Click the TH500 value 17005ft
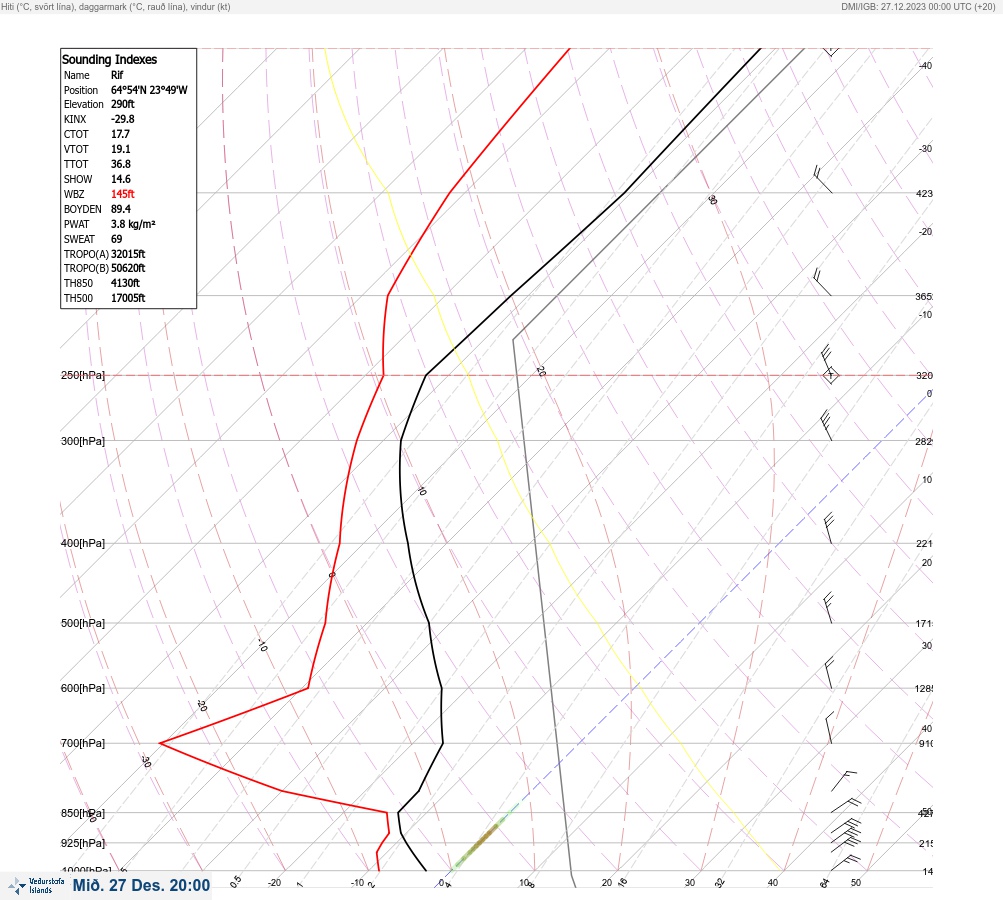The image size is (1003, 900). pos(128,298)
